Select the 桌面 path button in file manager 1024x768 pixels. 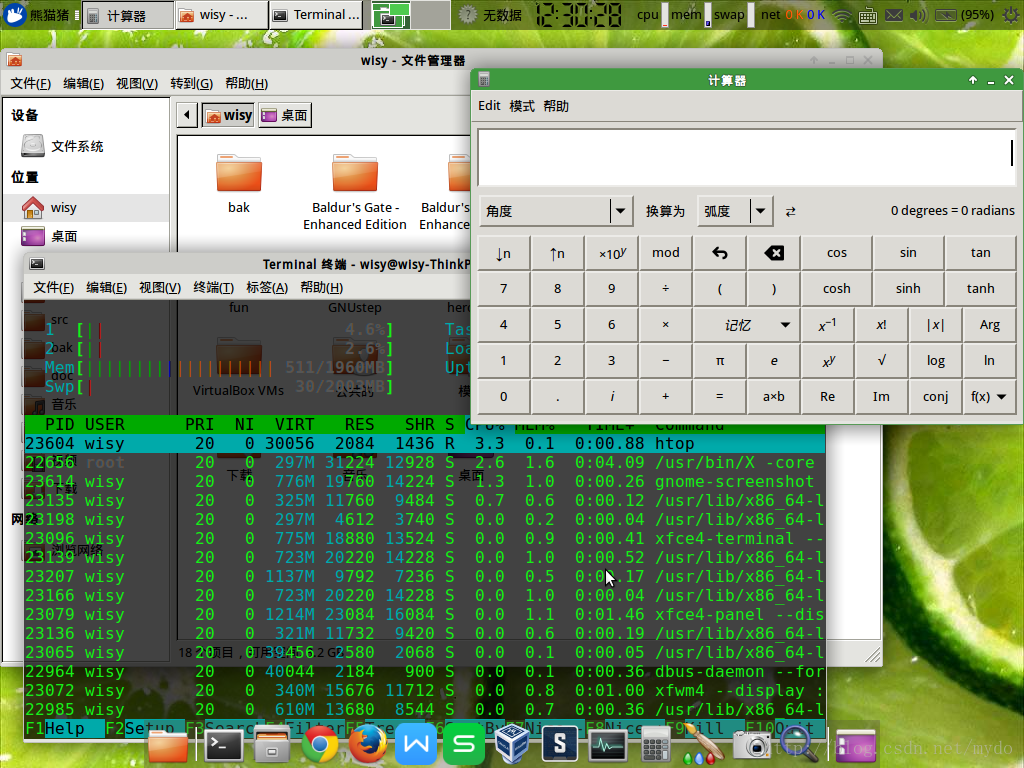tap(285, 116)
